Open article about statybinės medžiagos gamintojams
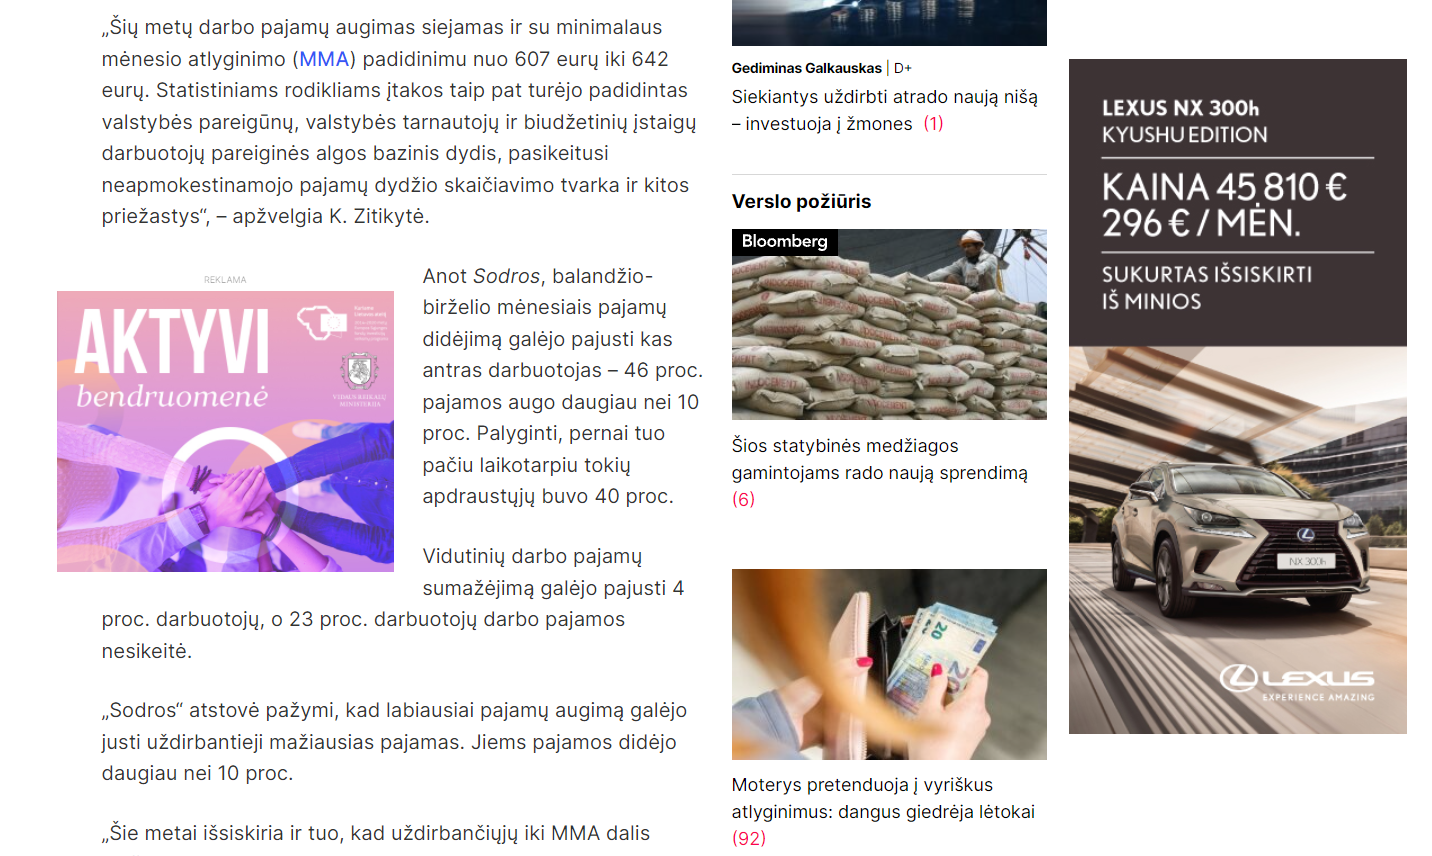 click(x=879, y=459)
